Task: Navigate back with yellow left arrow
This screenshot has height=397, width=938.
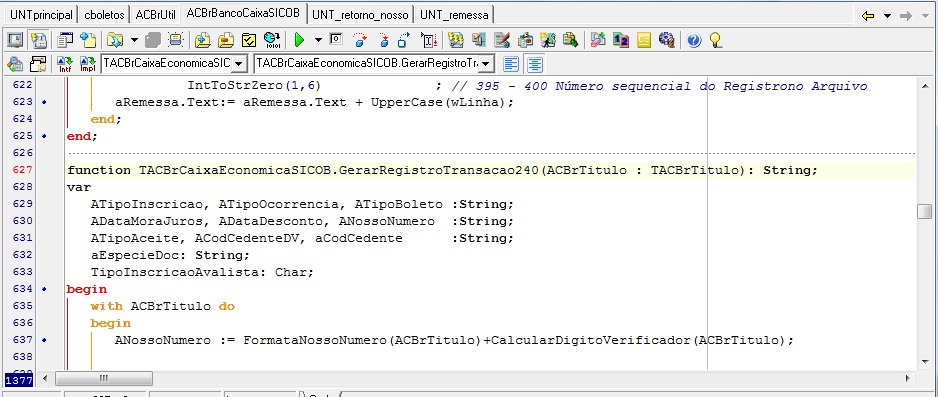Action: point(868,16)
